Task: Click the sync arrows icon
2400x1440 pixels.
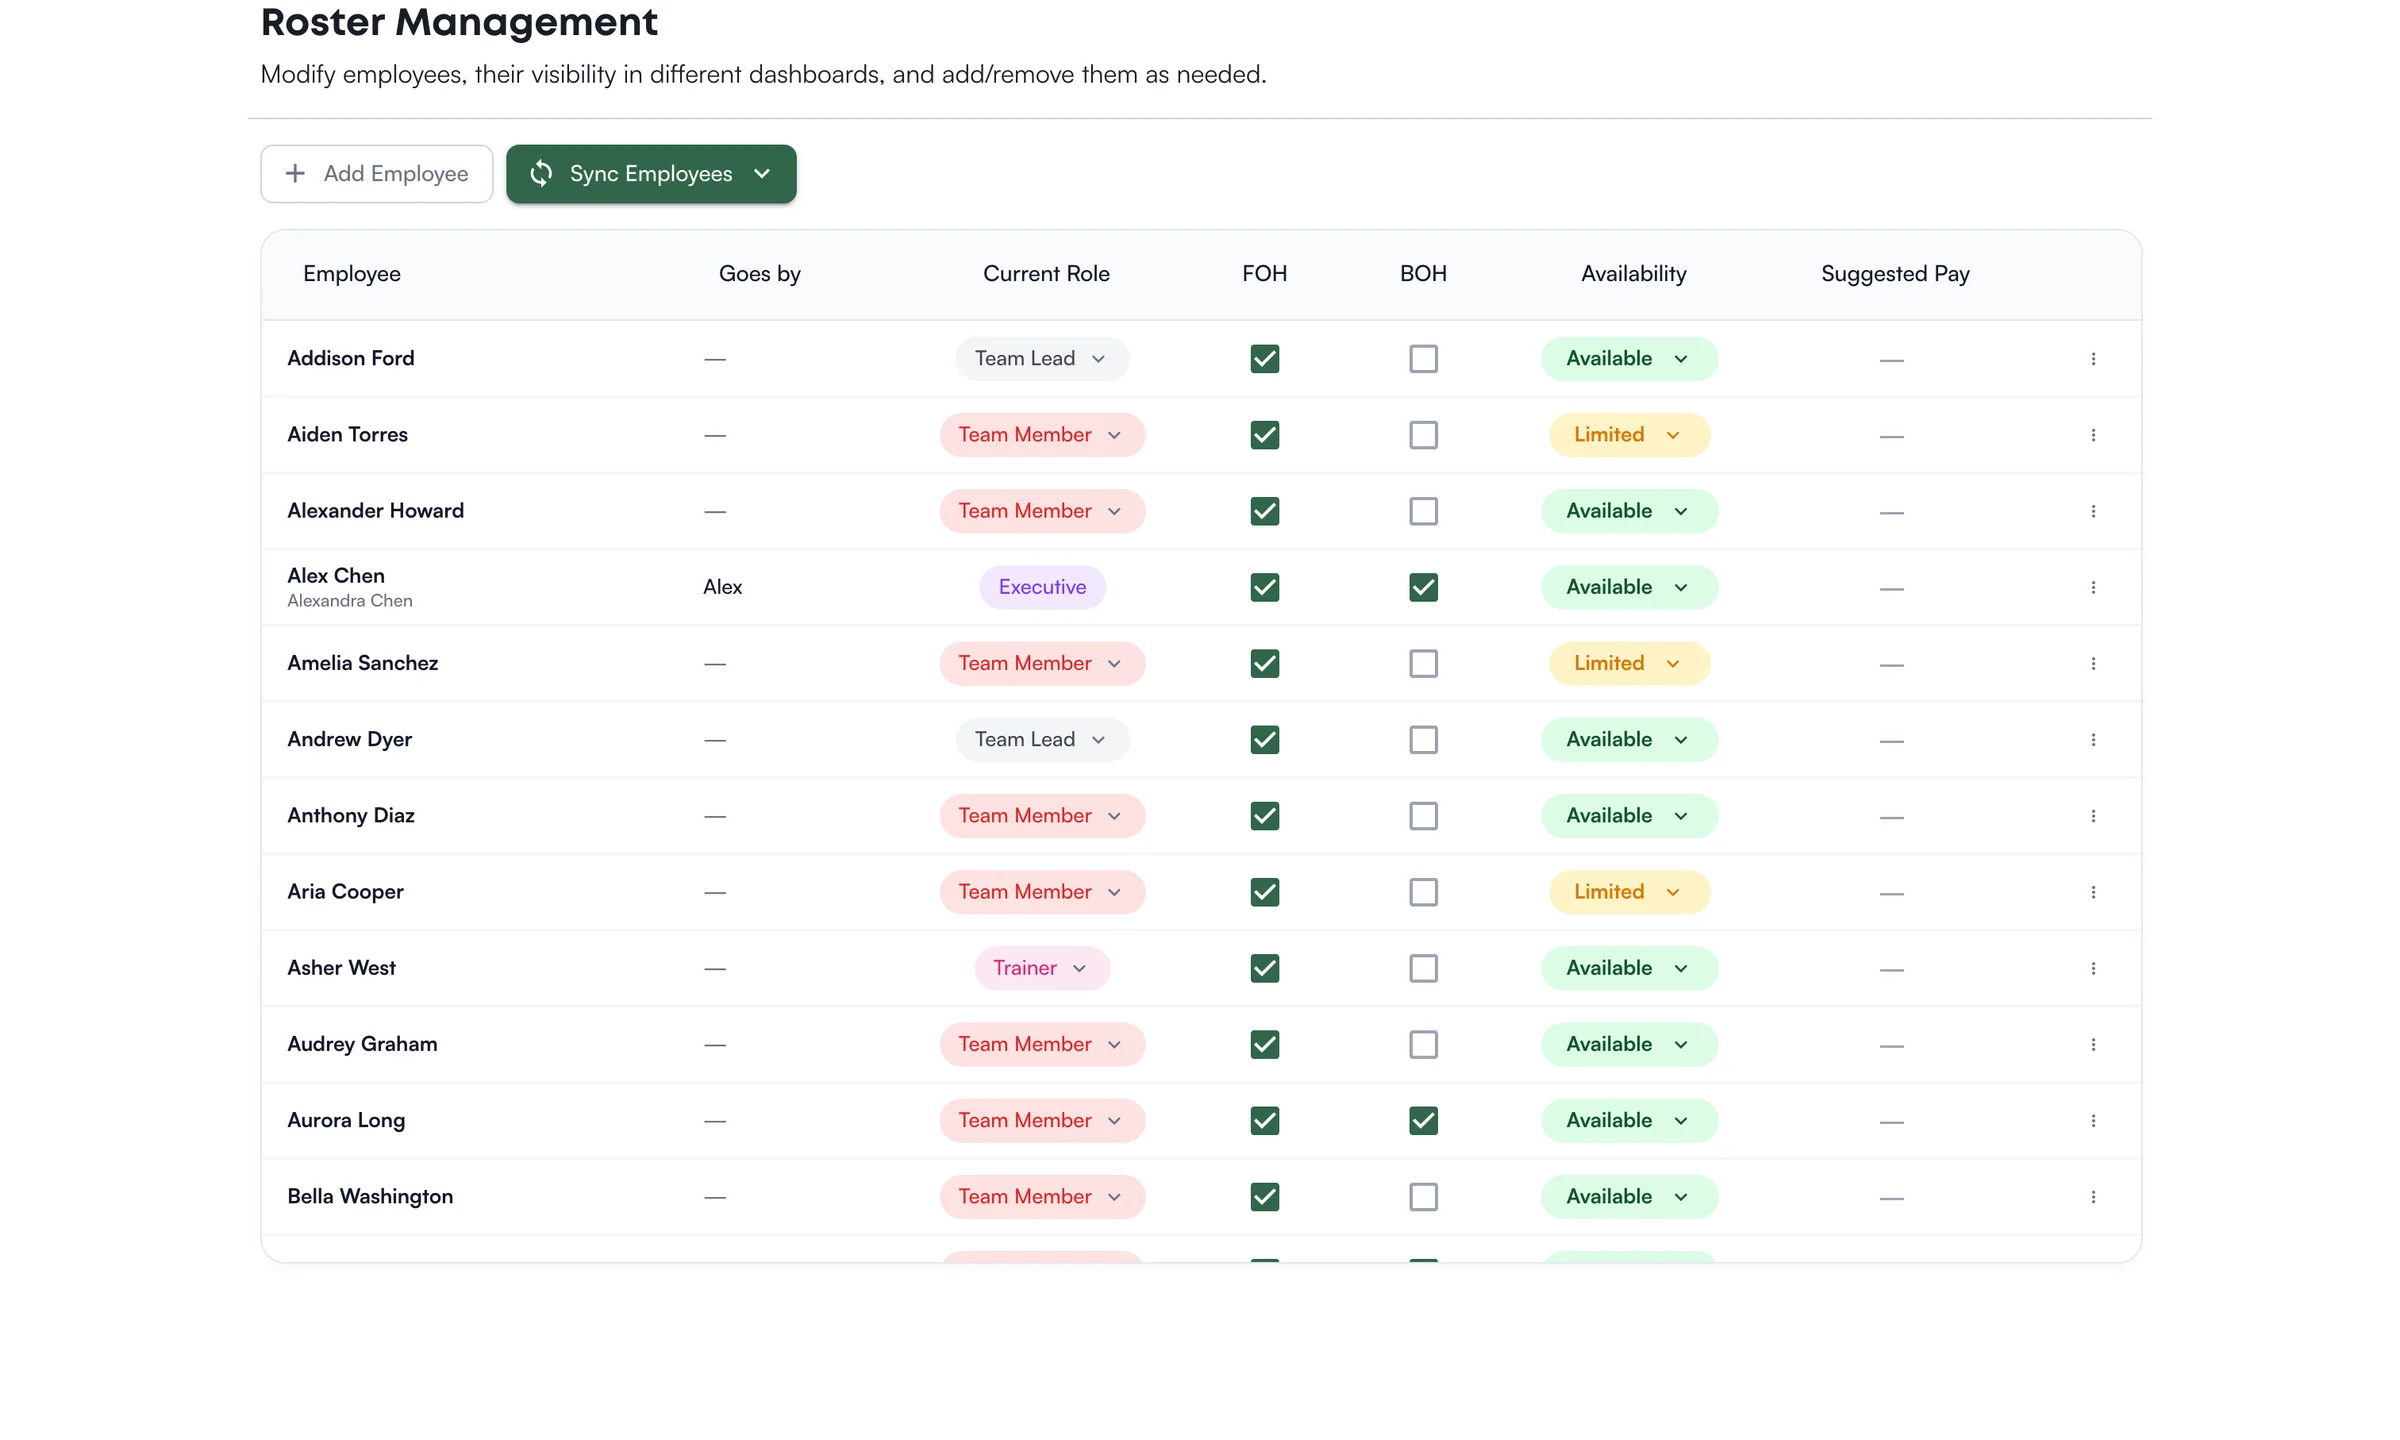Action: (541, 174)
